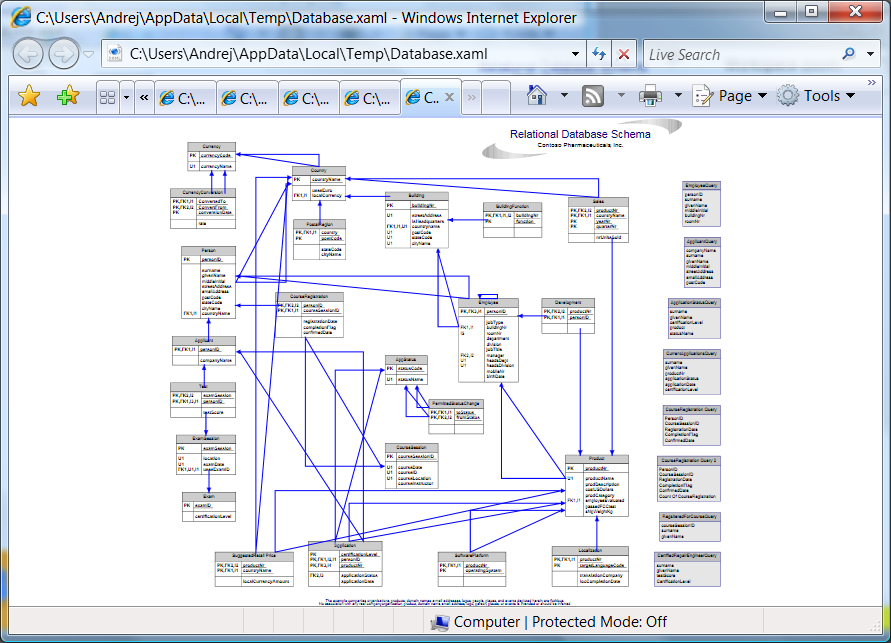891x643 pixels.
Task: Click the Print icon
Action: pos(650,96)
